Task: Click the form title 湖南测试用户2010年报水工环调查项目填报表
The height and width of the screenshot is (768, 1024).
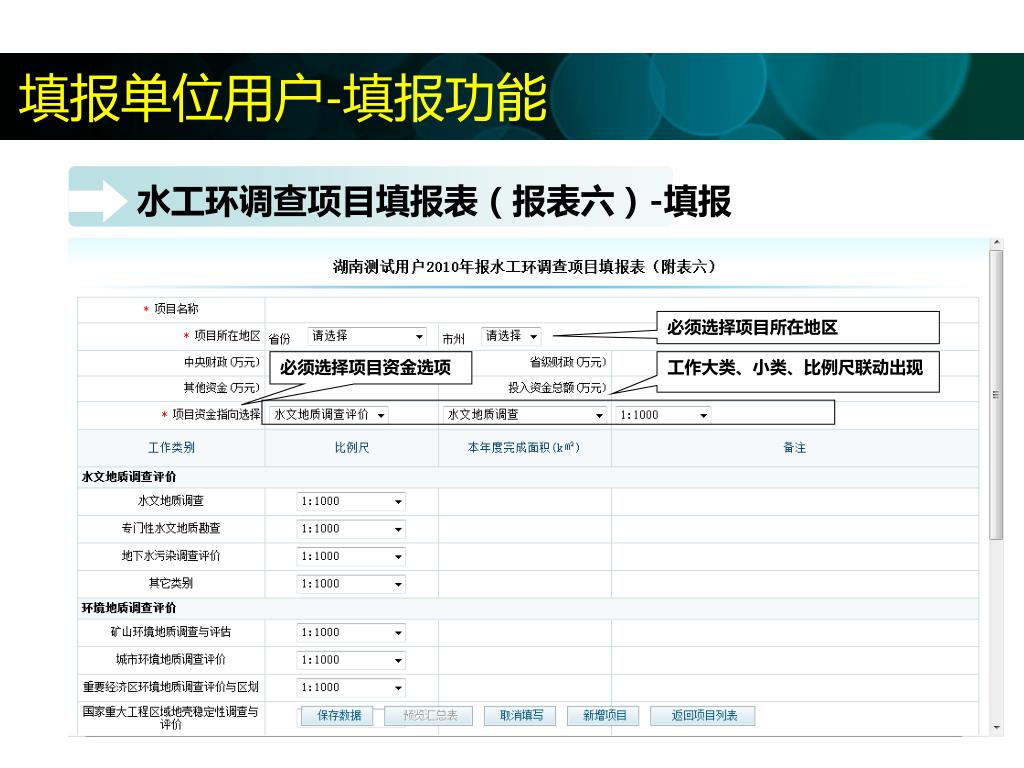Action: tap(524, 266)
